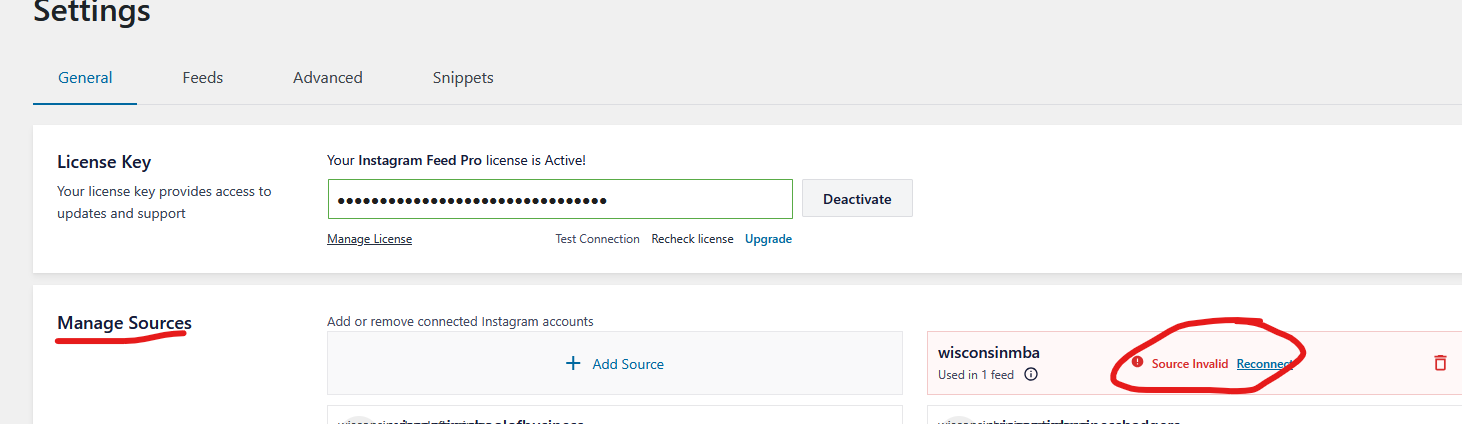Click the License Key section heading
This screenshot has height=424, width=1462.
coord(104,162)
